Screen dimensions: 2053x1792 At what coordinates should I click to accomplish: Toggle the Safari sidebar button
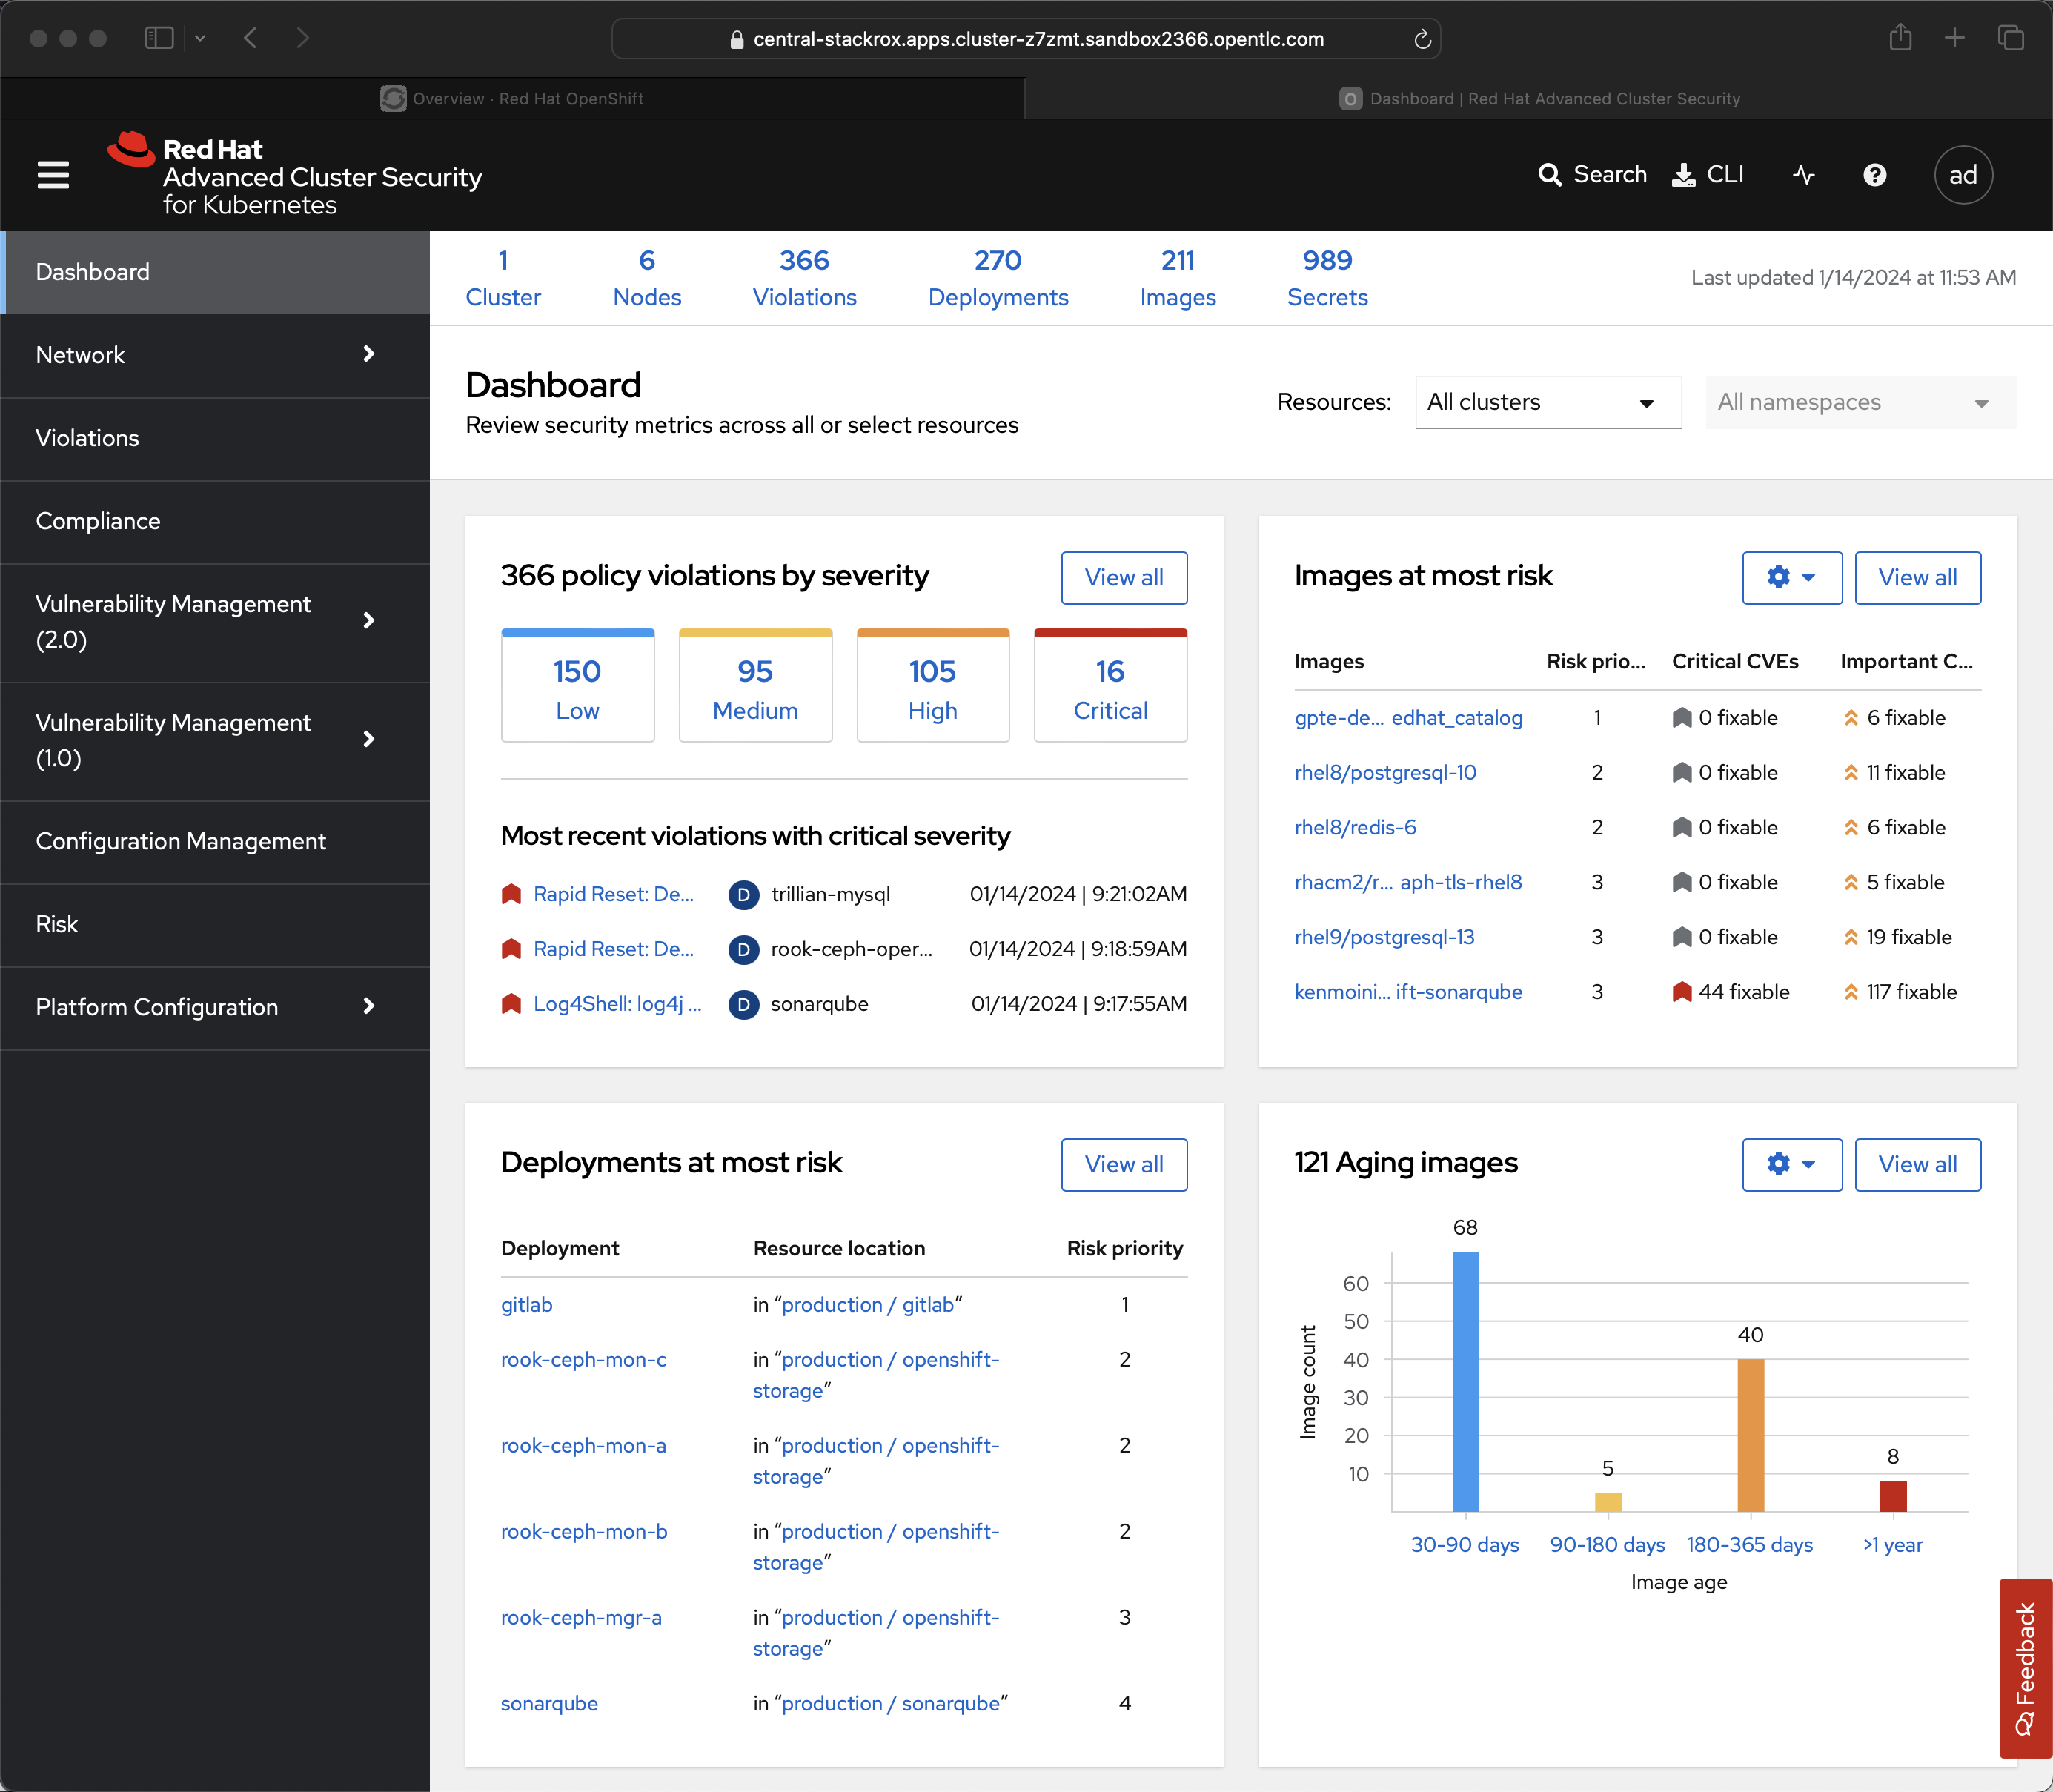pyautogui.click(x=160, y=38)
